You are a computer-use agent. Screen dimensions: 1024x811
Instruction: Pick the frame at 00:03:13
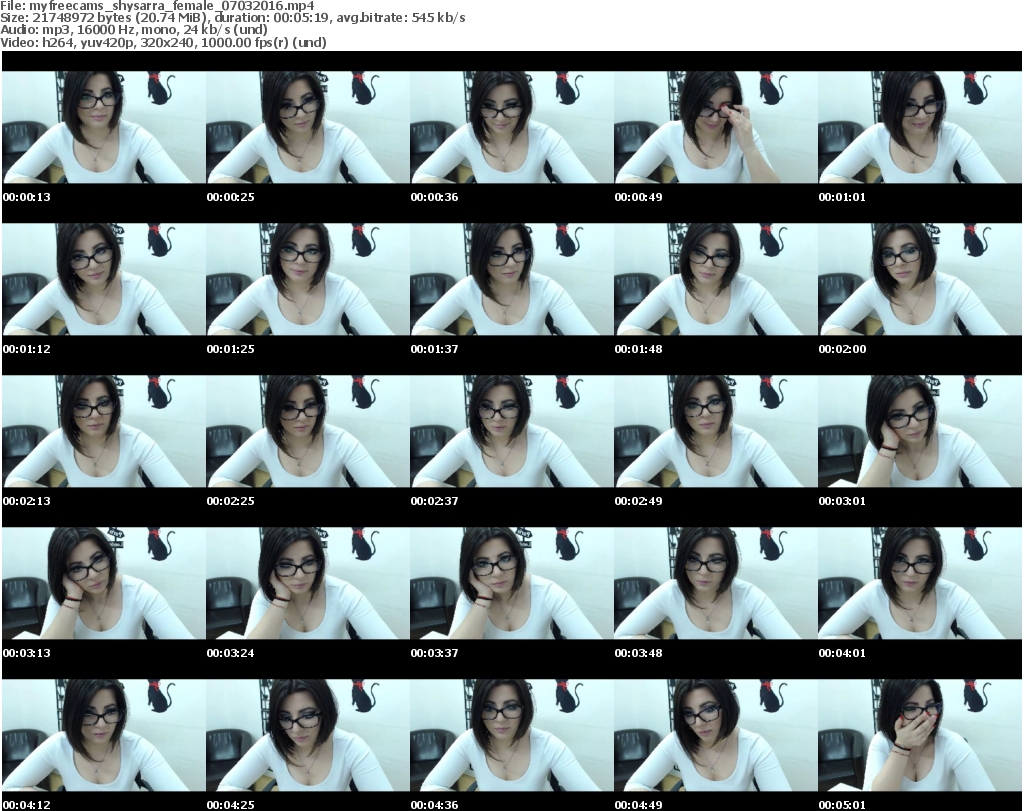[x=104, y=583]
